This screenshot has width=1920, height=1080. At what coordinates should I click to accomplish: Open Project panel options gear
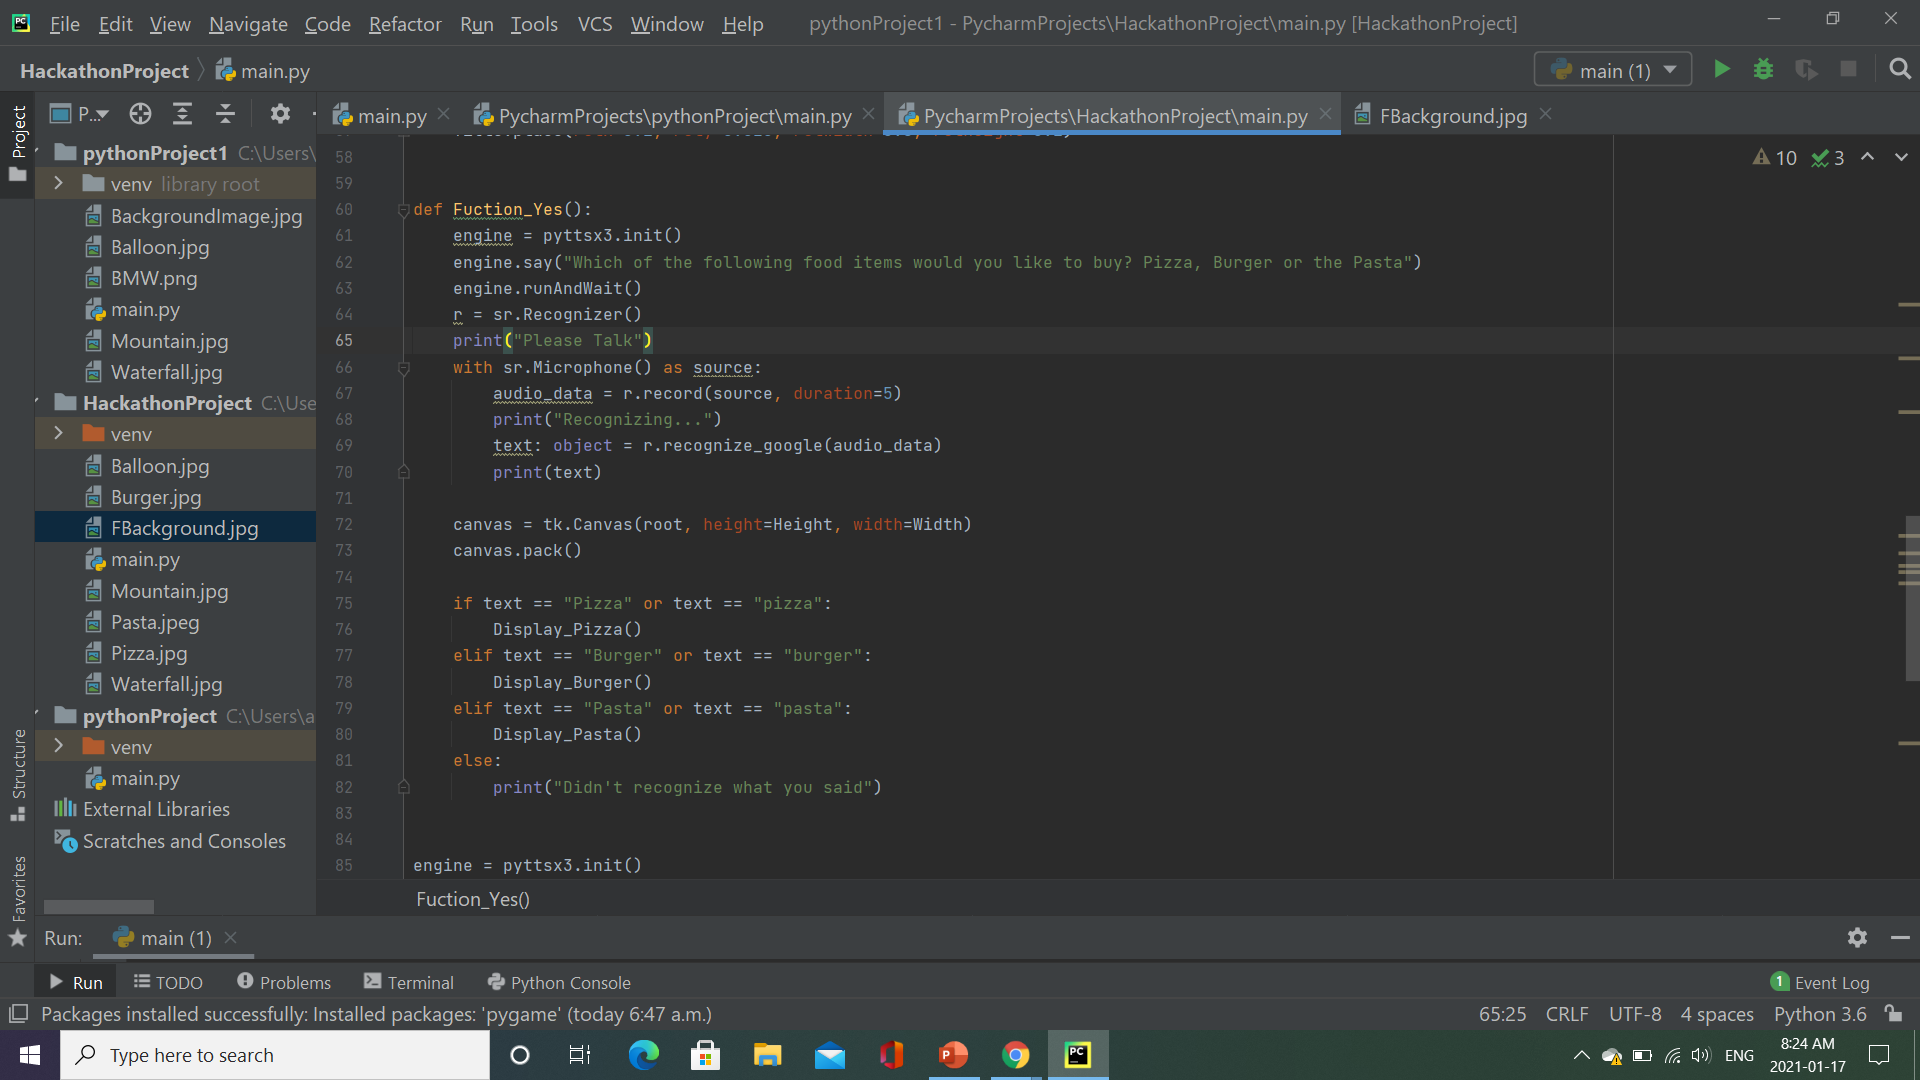(280, 114)
